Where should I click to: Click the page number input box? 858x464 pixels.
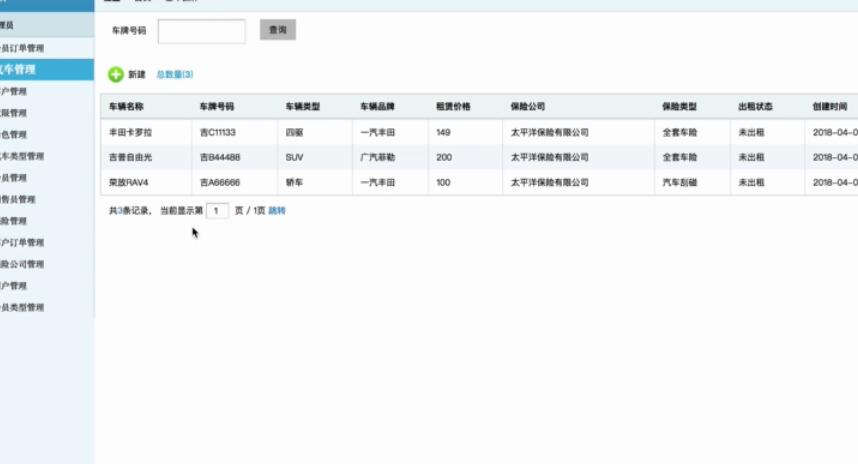point(217,211)
